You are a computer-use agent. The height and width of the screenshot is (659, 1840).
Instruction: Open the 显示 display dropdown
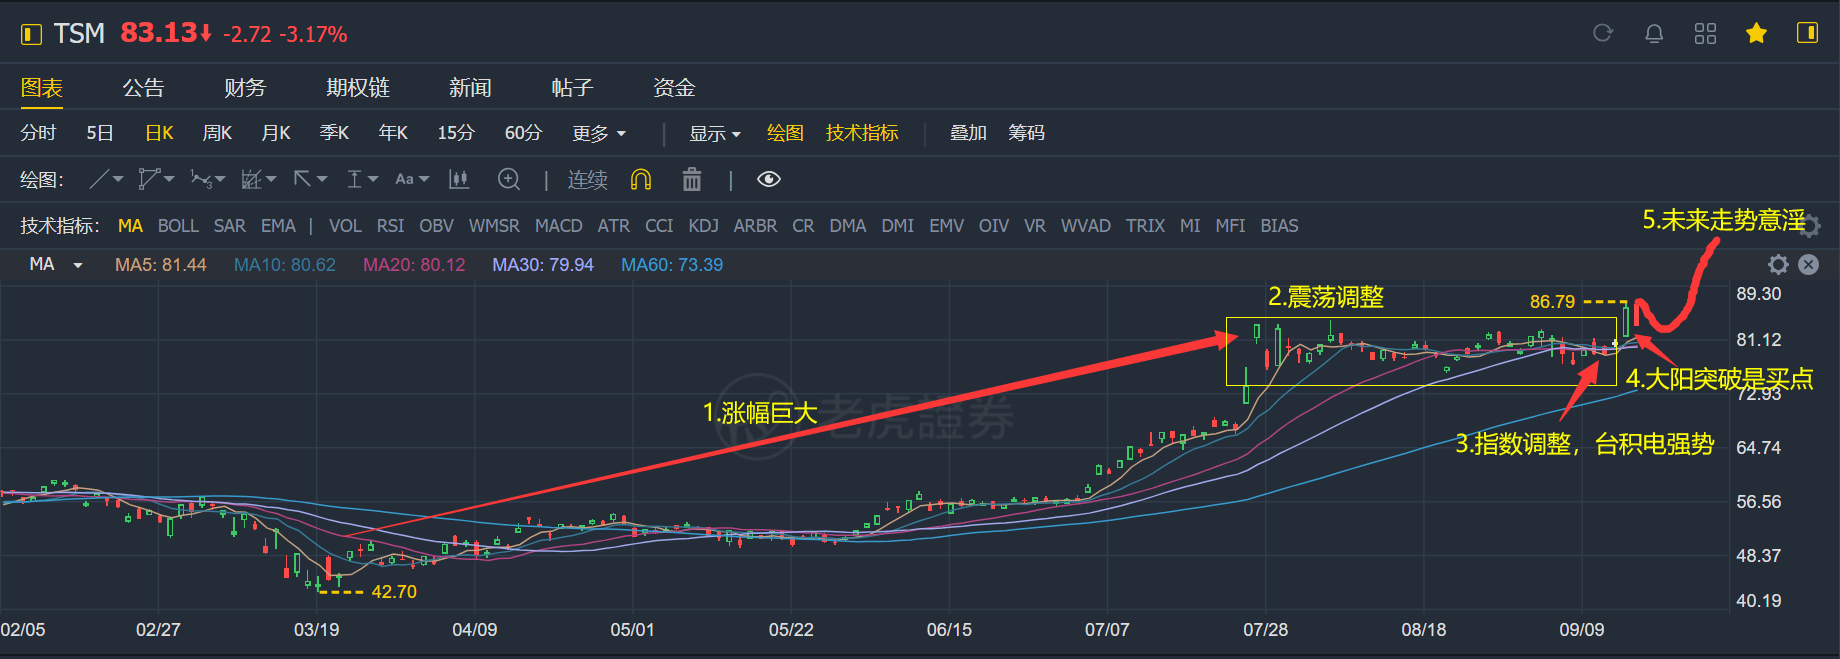point(715,133)
